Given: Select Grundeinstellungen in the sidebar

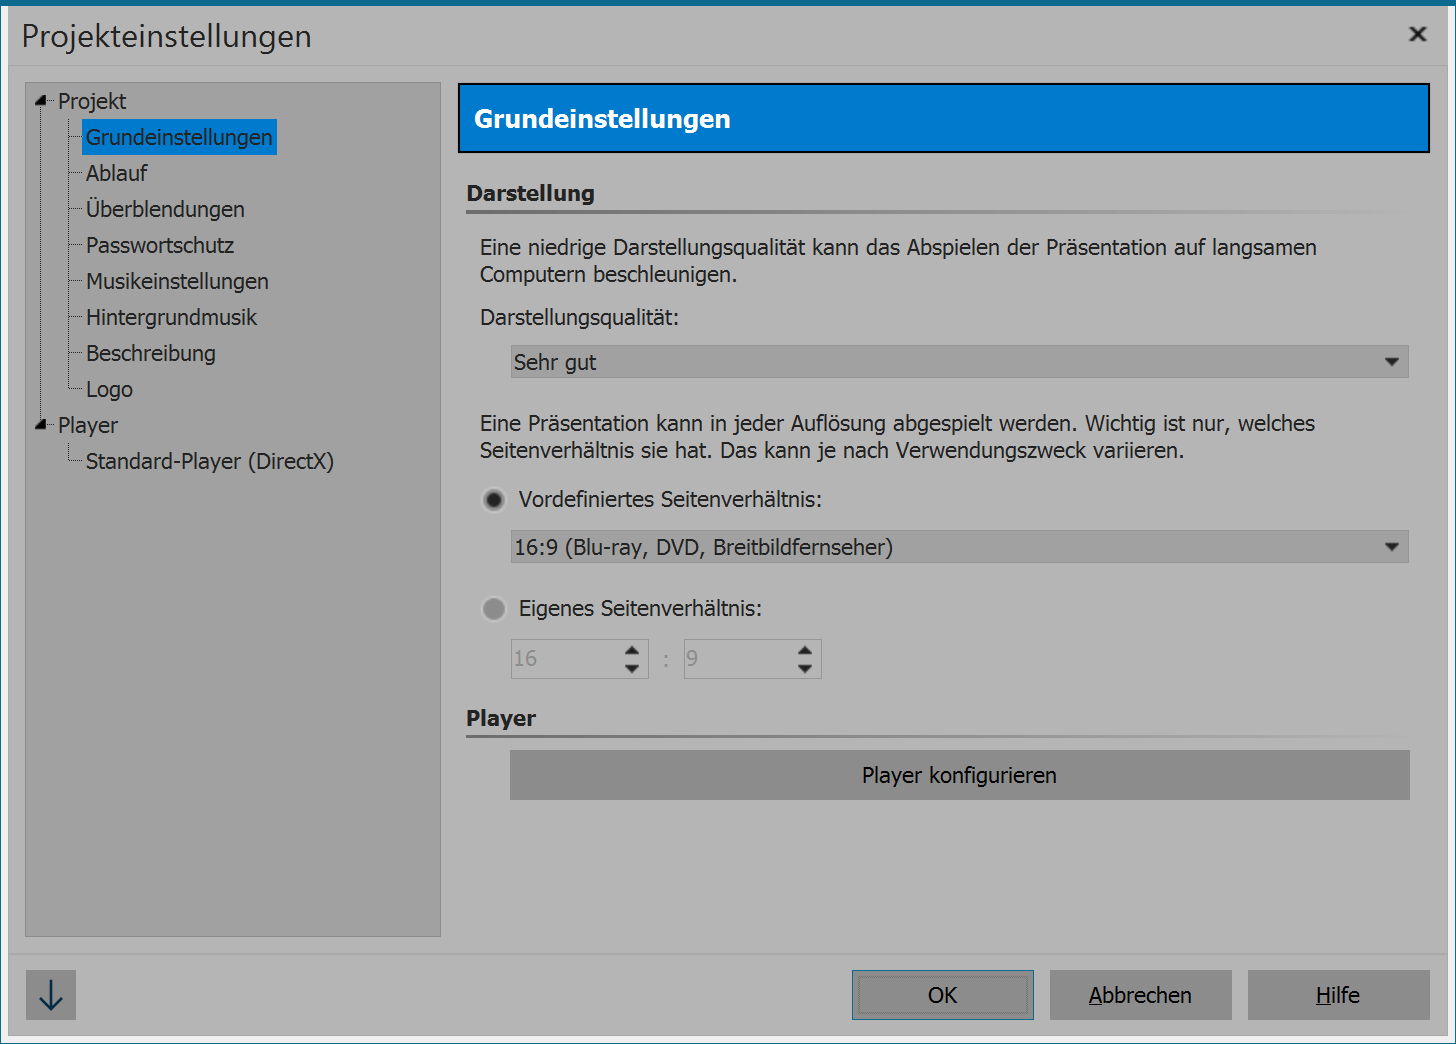Looking at the screenshot, I should (x=178, y=137).
